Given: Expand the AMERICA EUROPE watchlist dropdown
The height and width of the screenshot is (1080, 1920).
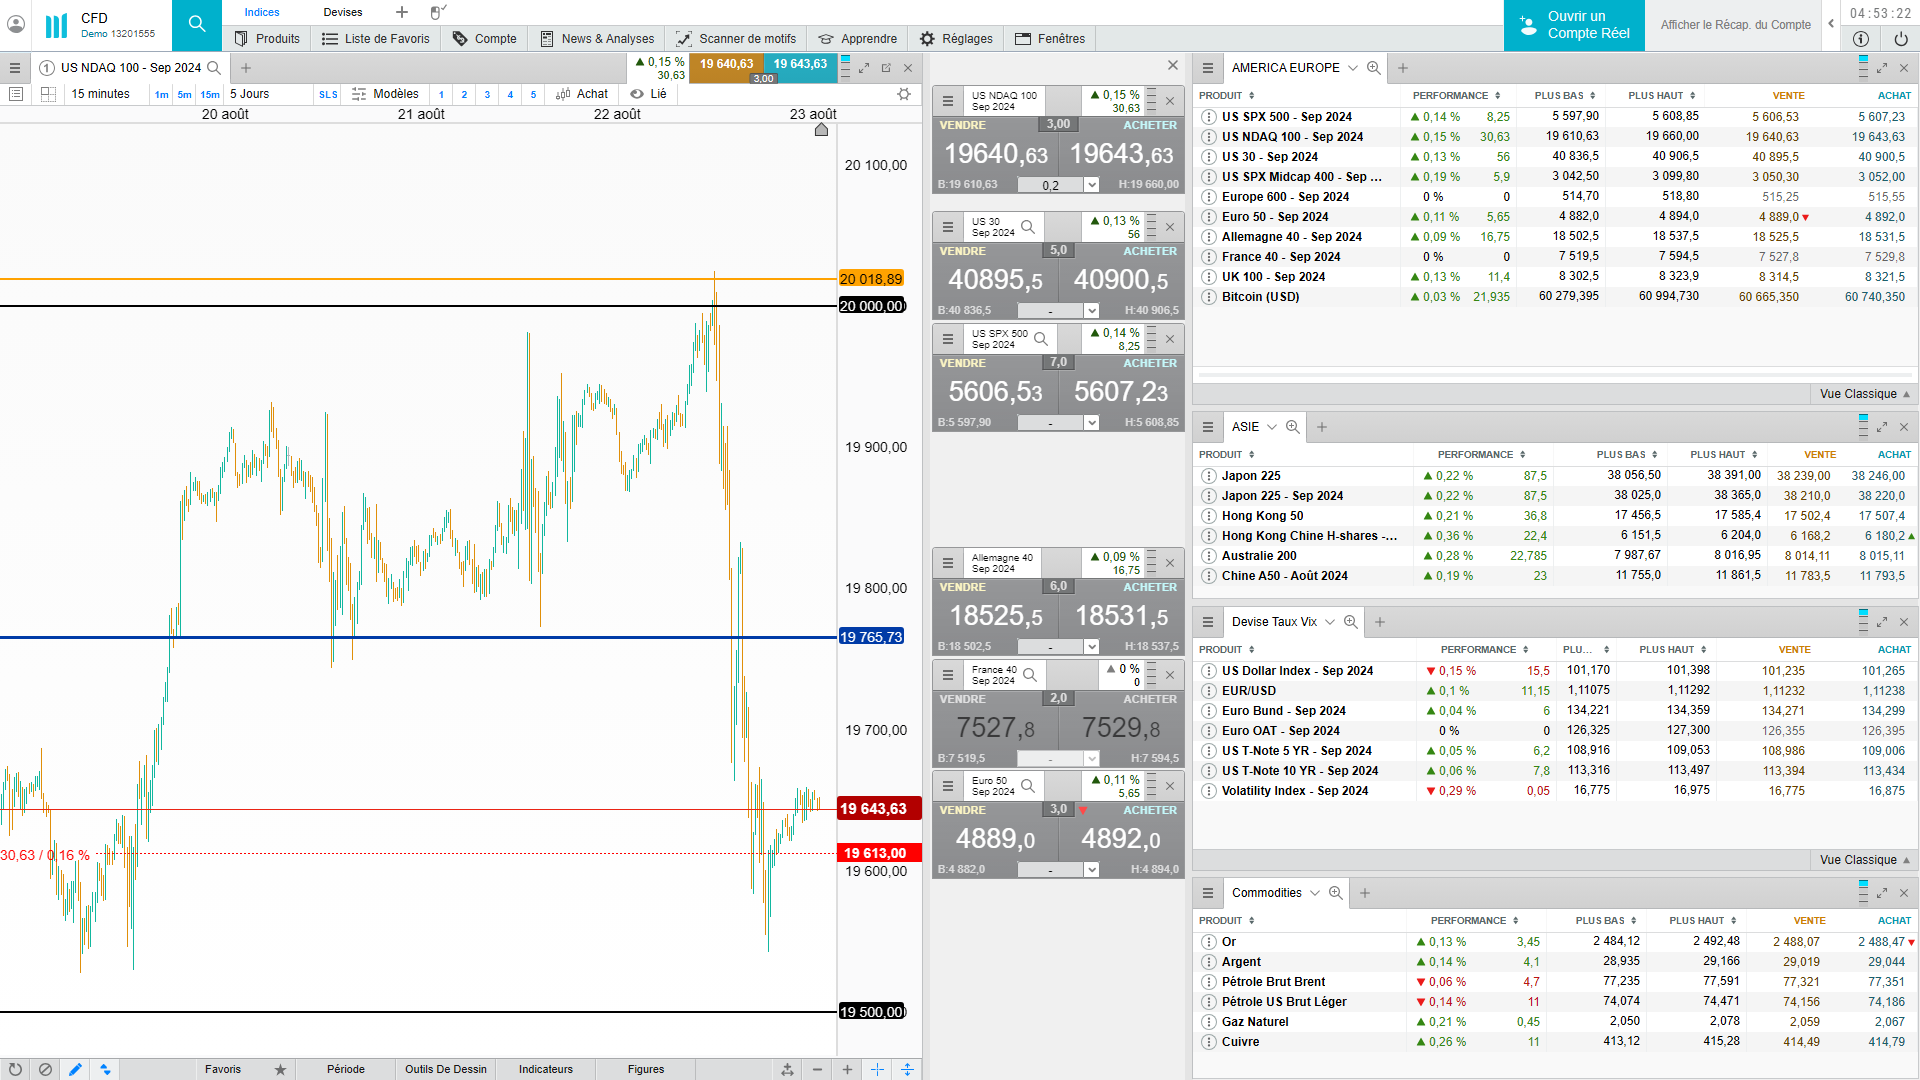Looking at the screenshot, I should (1352, 68).
